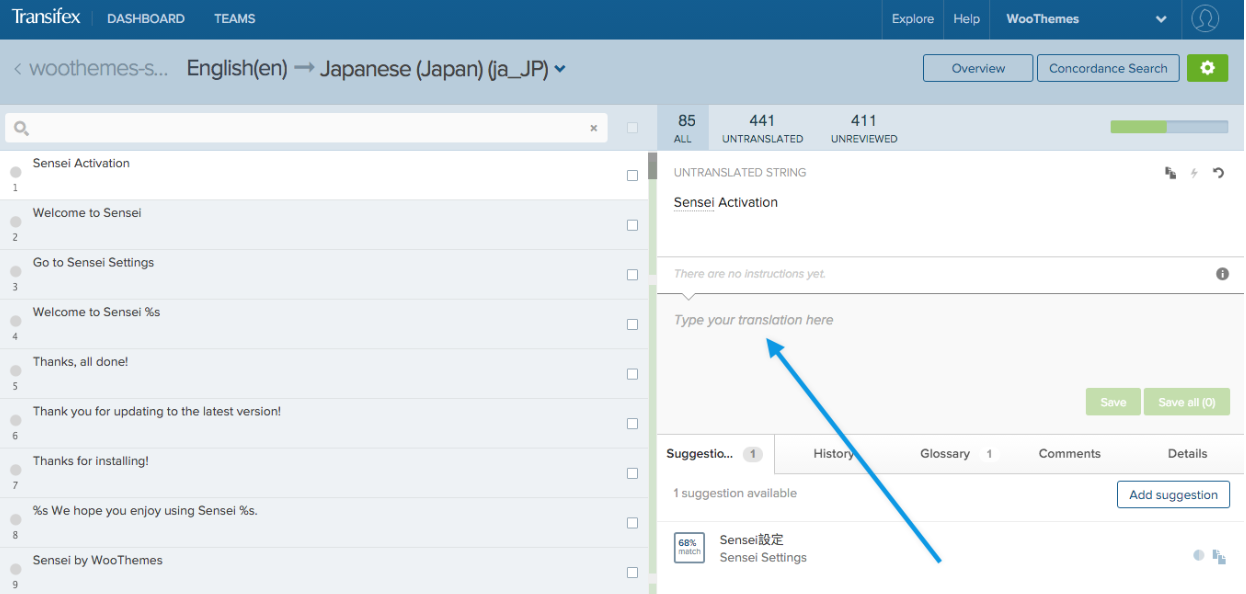
Task: Click the underlined Sensei glossary term
Action: click(694, 202)
